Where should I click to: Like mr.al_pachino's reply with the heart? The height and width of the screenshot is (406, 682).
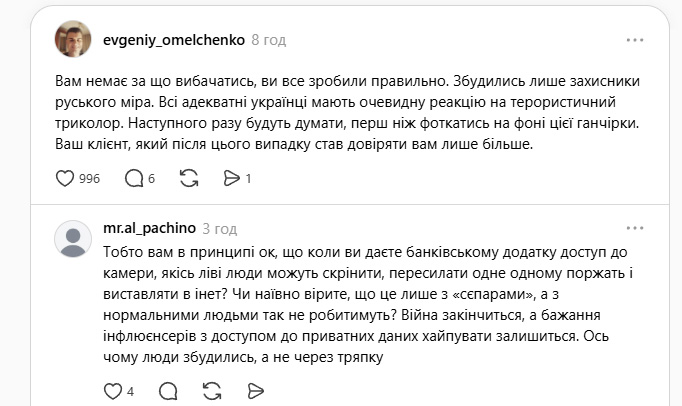112,390
